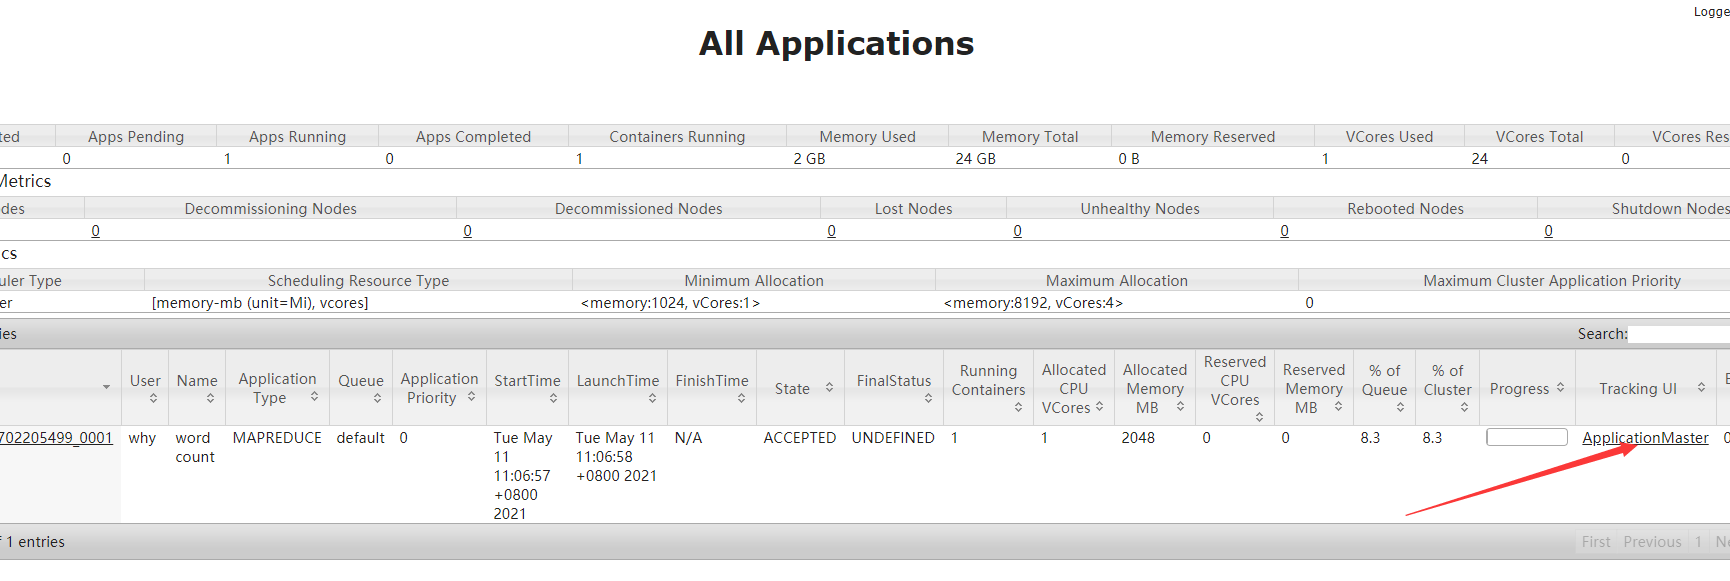This screenshot has width=1730, height=581.
Task: Sort by Reserved CPU VCores arrows
Action: [1259, 417]
